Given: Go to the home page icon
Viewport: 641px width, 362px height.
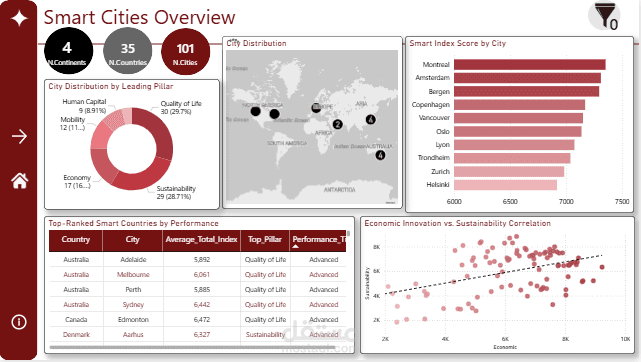Looking at the screenshot, I should coord(20,181).
